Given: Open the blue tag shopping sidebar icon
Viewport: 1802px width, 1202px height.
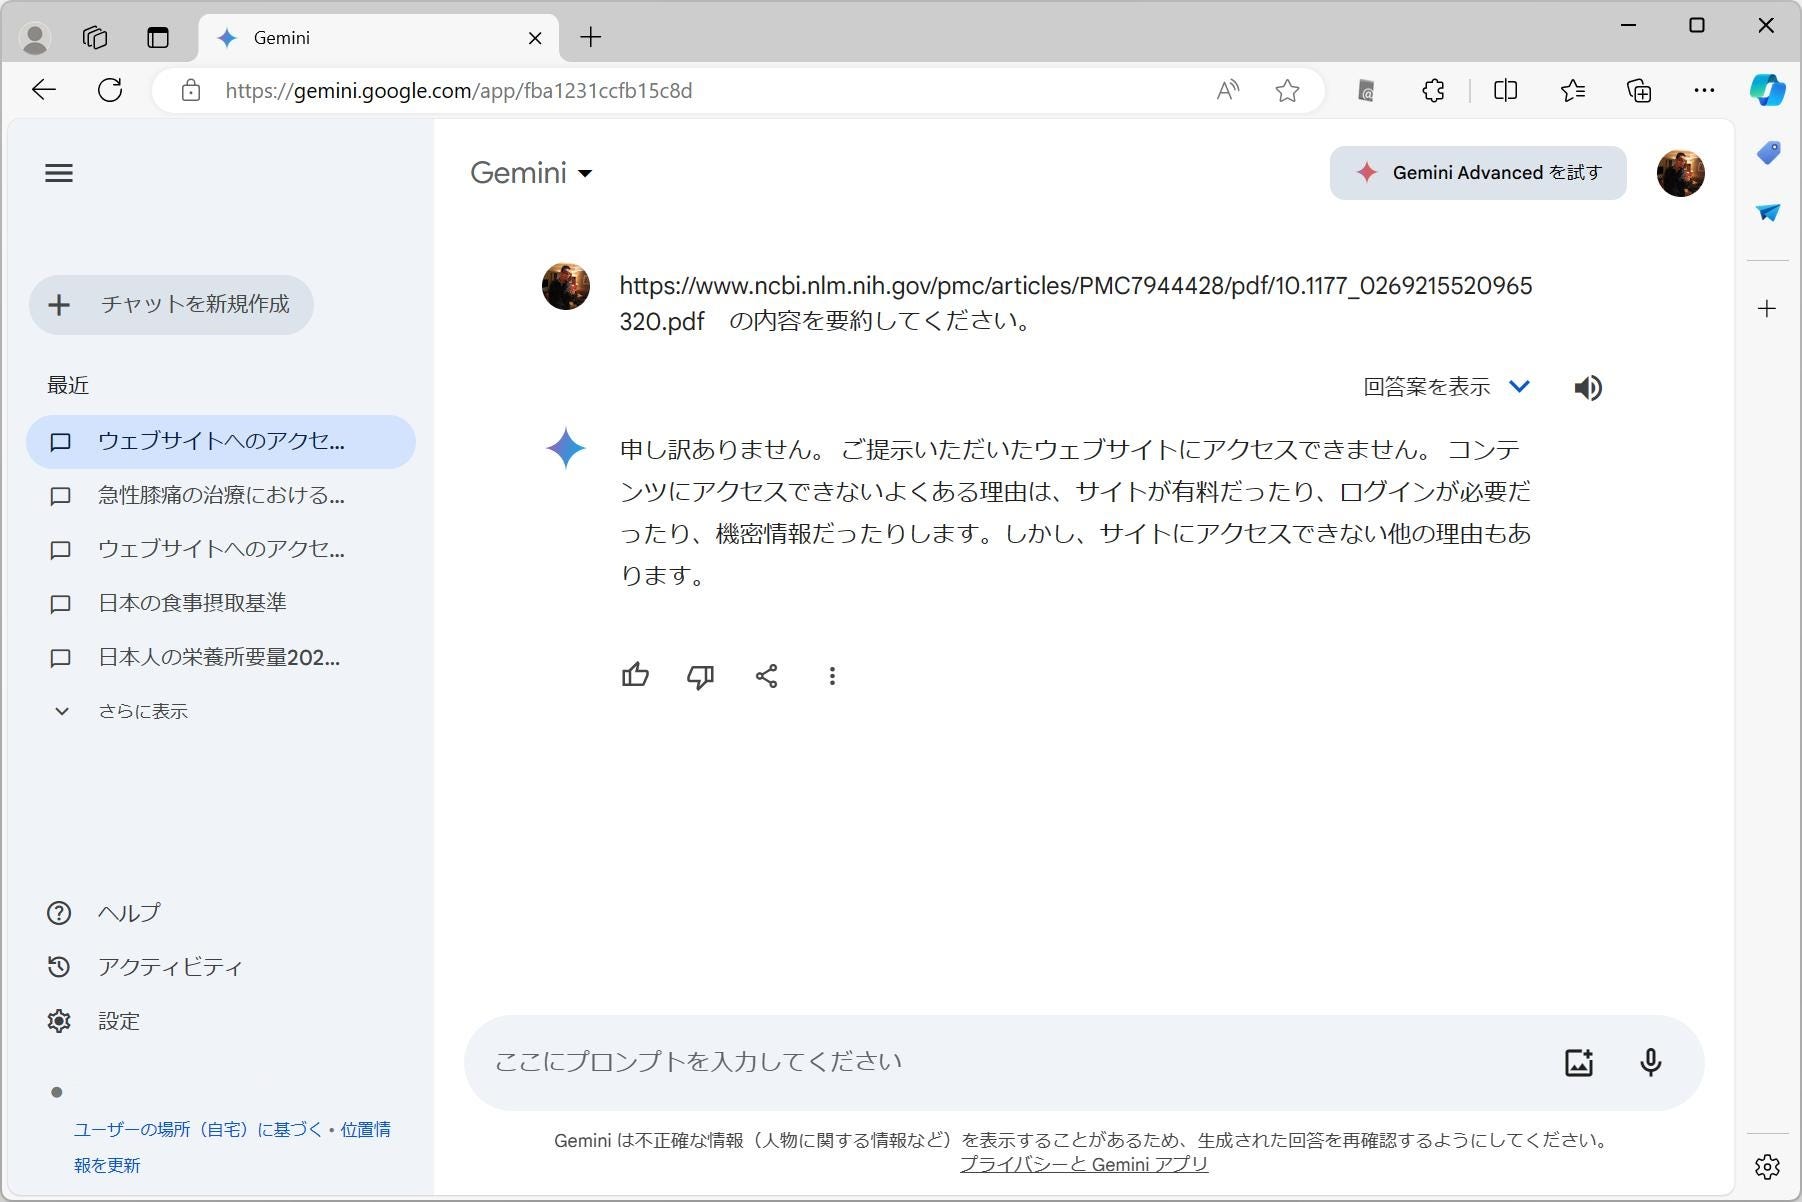Looking at the screenshot, I should (x=1768, y=152).
